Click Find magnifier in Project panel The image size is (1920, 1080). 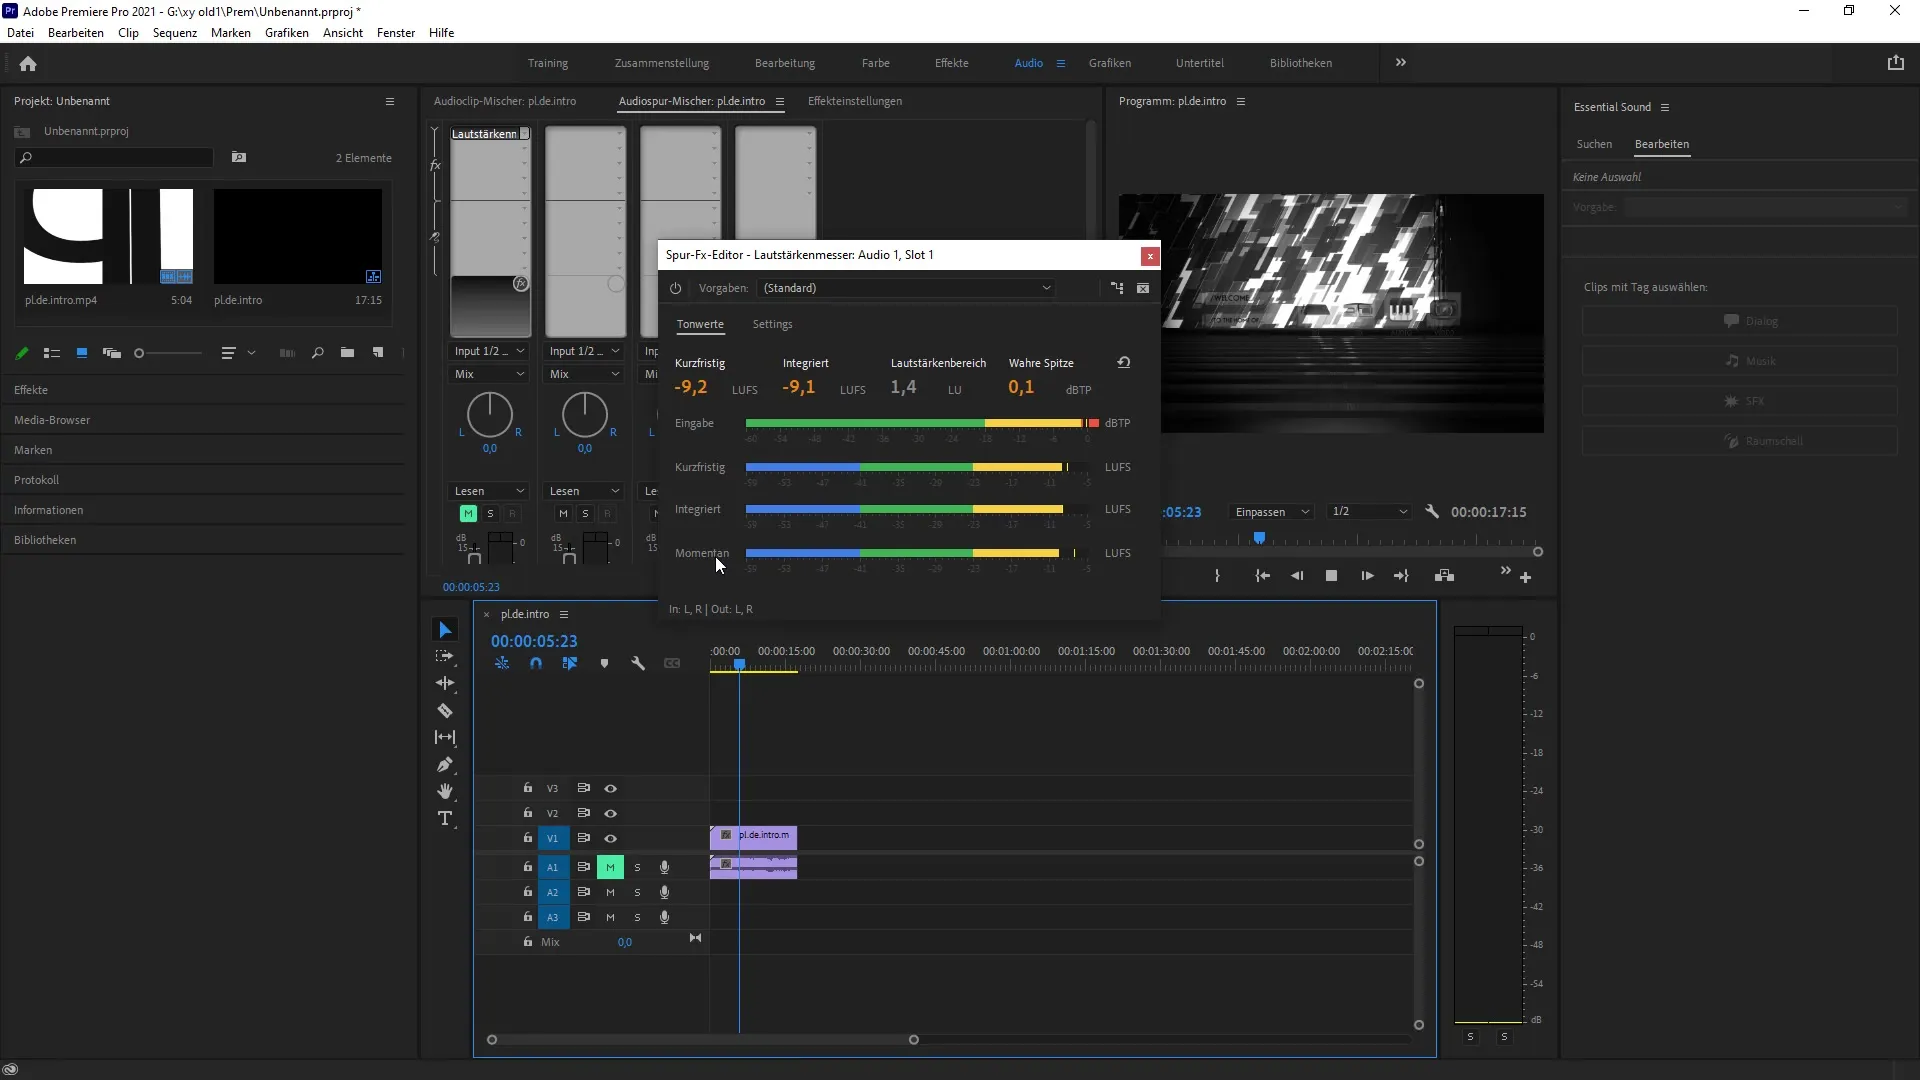tap(317, 353)
